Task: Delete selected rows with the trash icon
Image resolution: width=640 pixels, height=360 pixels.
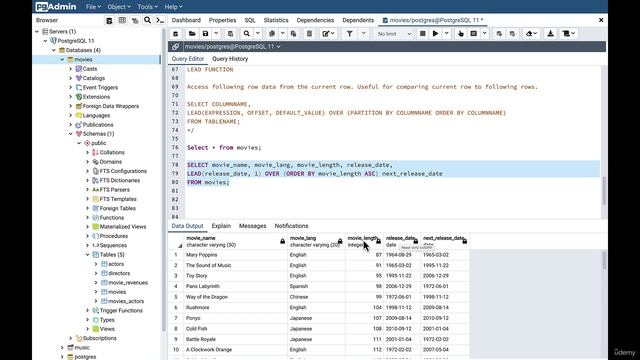Action: pos(309,34)
